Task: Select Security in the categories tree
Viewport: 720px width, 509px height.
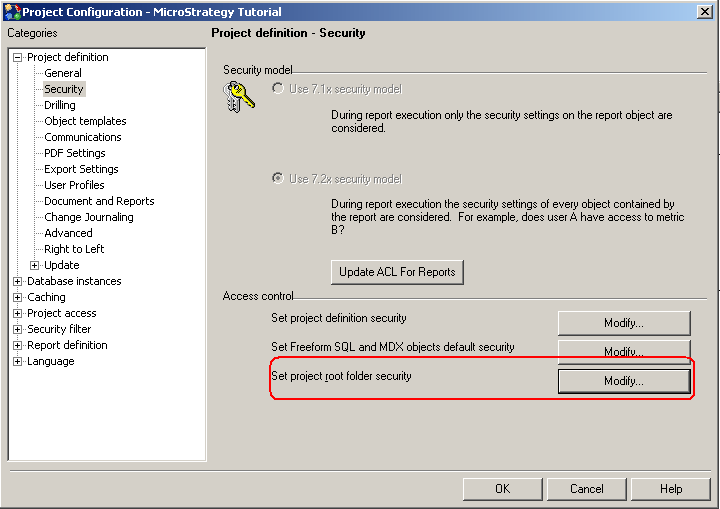Action: (64, 89)
